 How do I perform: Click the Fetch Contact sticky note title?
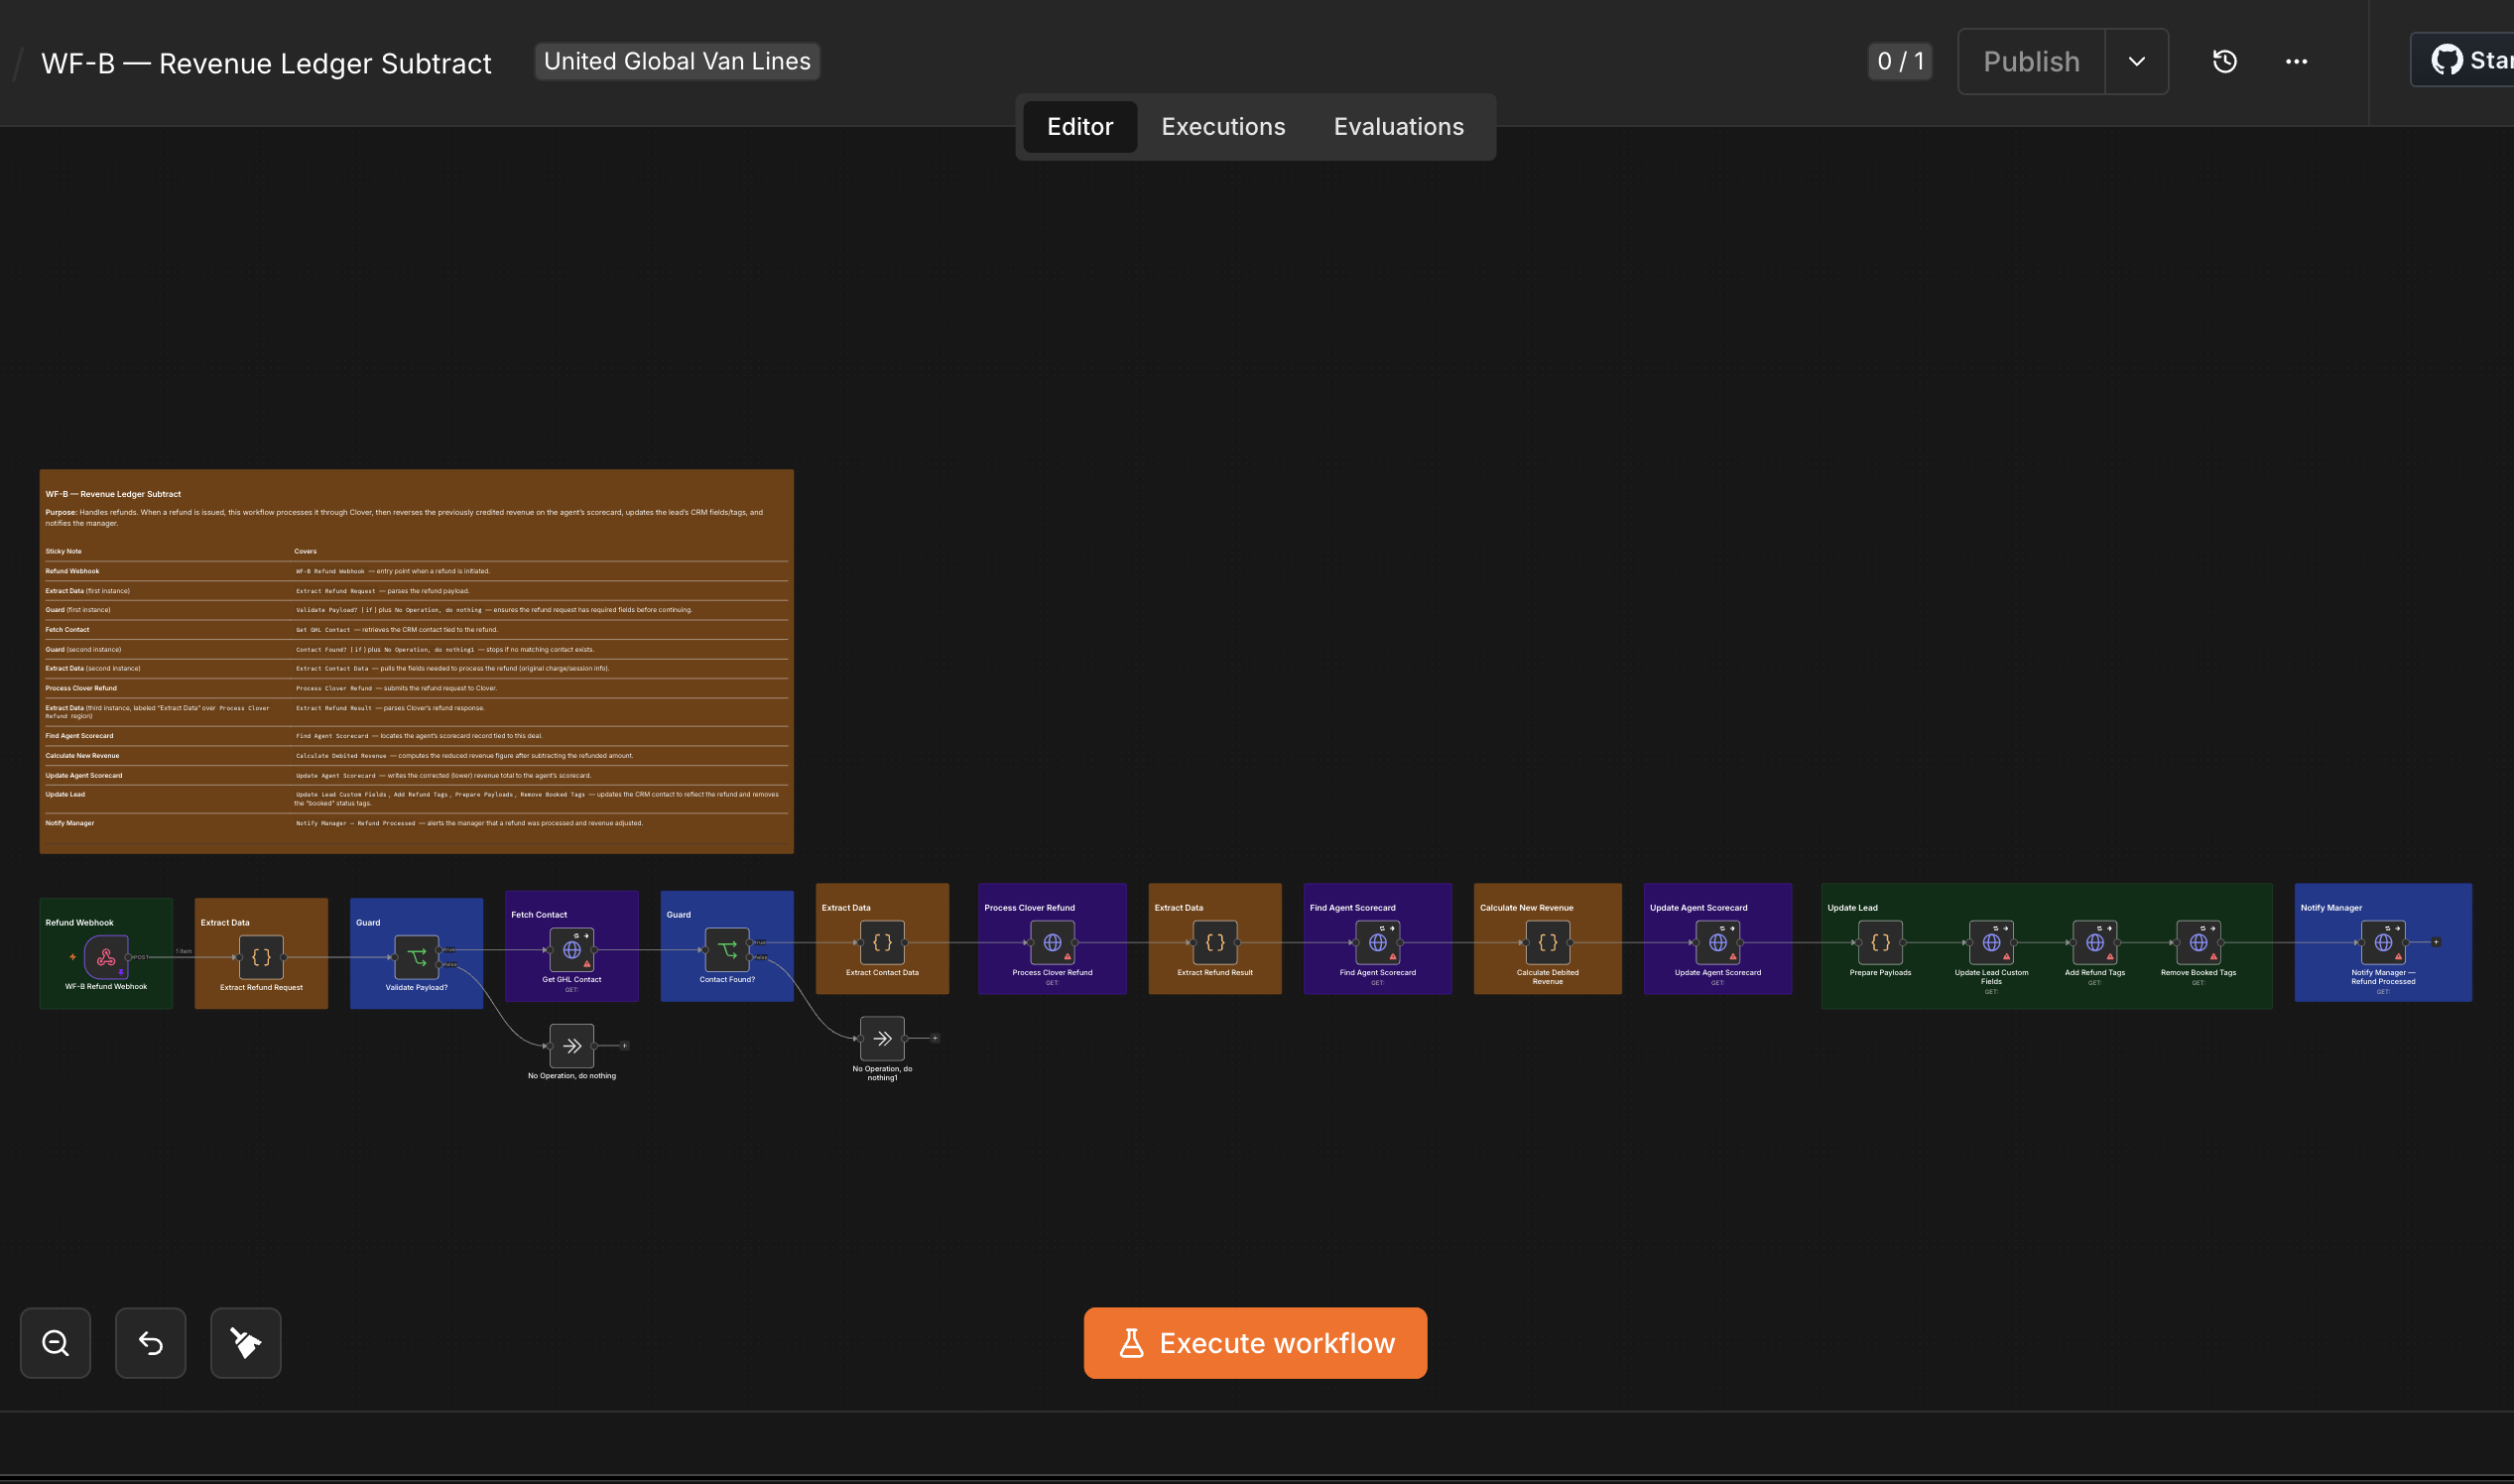click(539, 915)
